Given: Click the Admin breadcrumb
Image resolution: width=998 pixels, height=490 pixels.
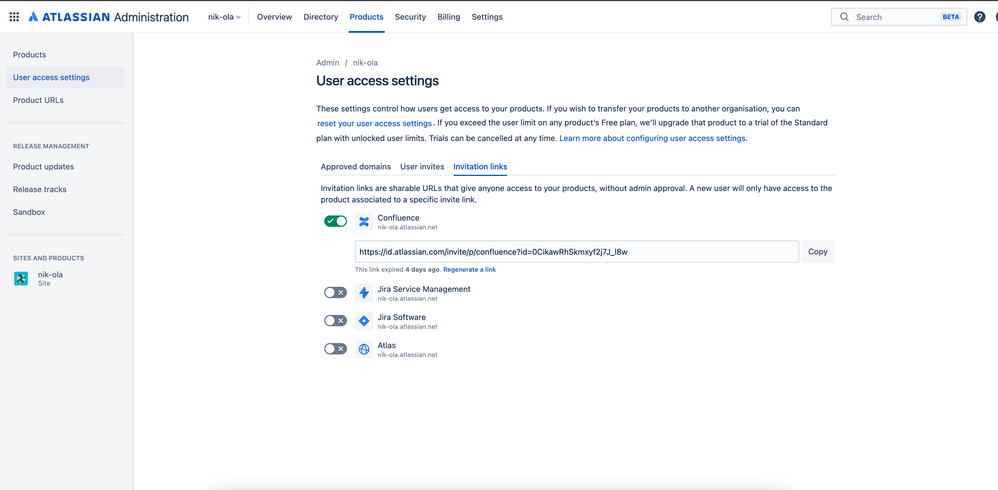Looking at the screenshot, I should pos(328,63).
